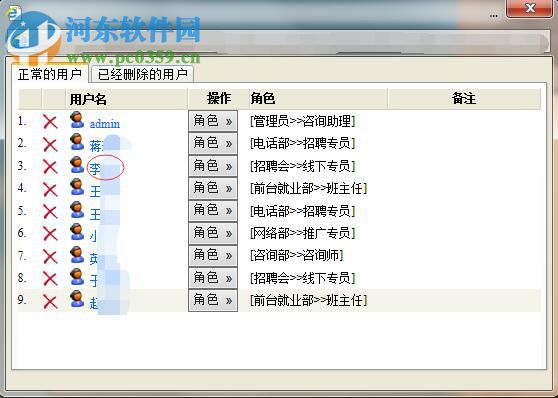Screen dimensions: 558x398
Task: Open 角色 dropdown in row 6 推广专员
Action: 213,233
